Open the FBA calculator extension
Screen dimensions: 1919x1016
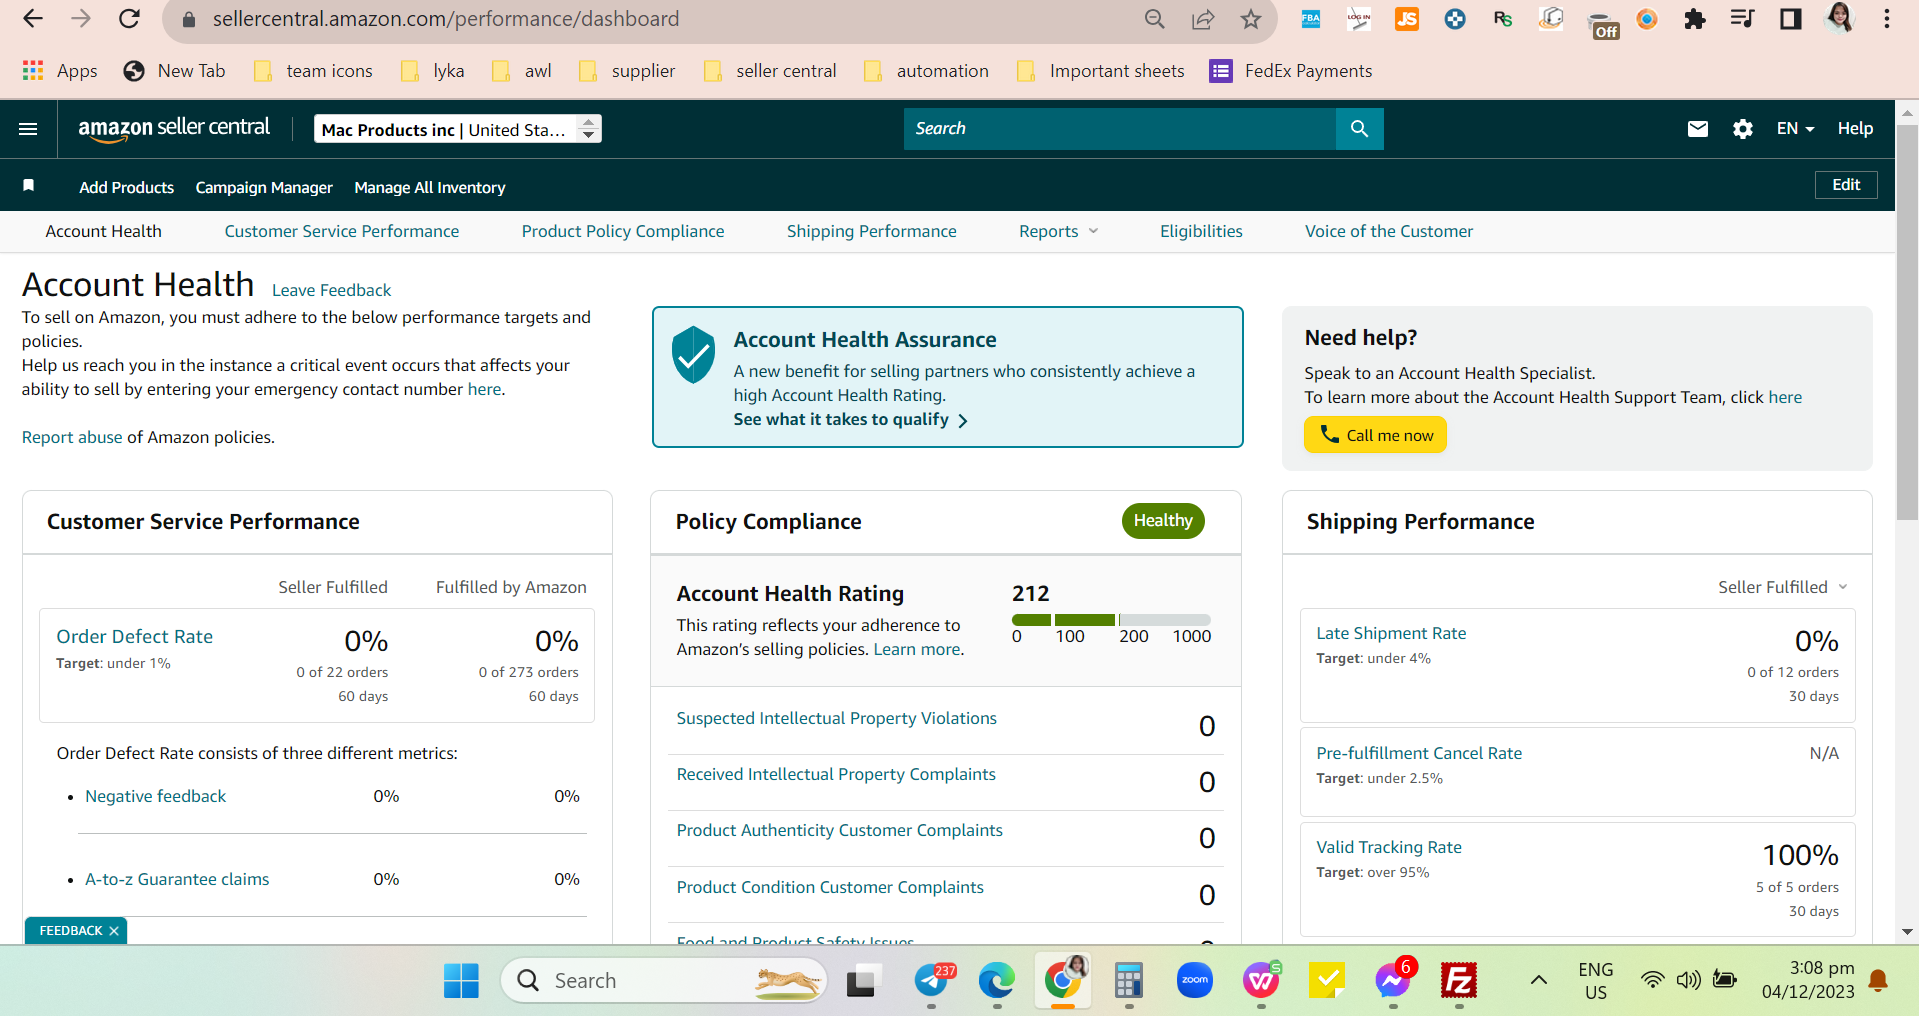(x=1310, y=19)
